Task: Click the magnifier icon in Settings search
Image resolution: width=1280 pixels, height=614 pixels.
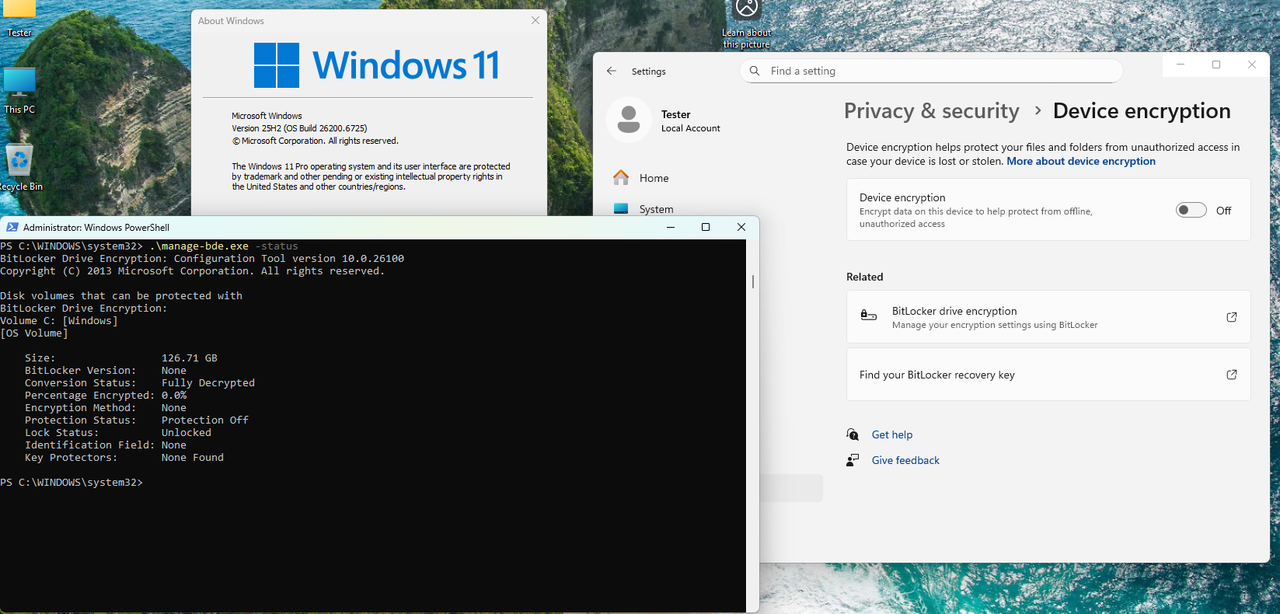Action: click(755, 71)
